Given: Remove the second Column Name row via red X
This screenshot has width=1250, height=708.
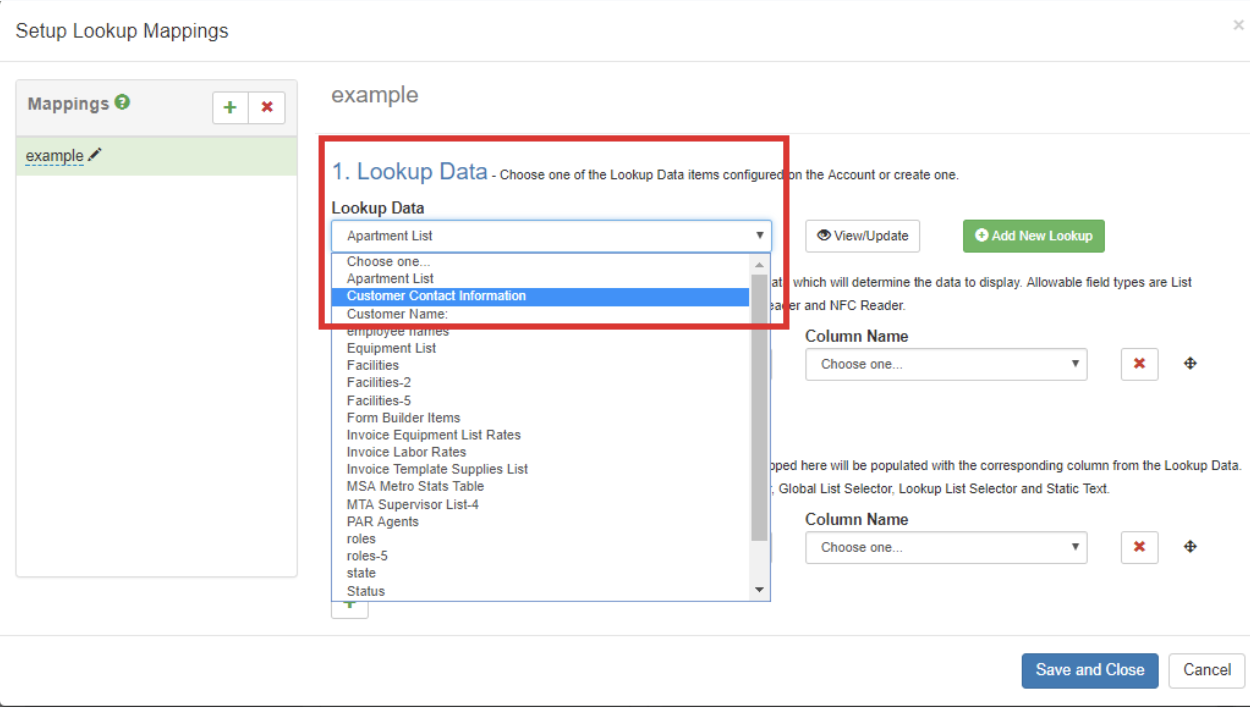Looking at the screenshot, I should (1139, 547).
